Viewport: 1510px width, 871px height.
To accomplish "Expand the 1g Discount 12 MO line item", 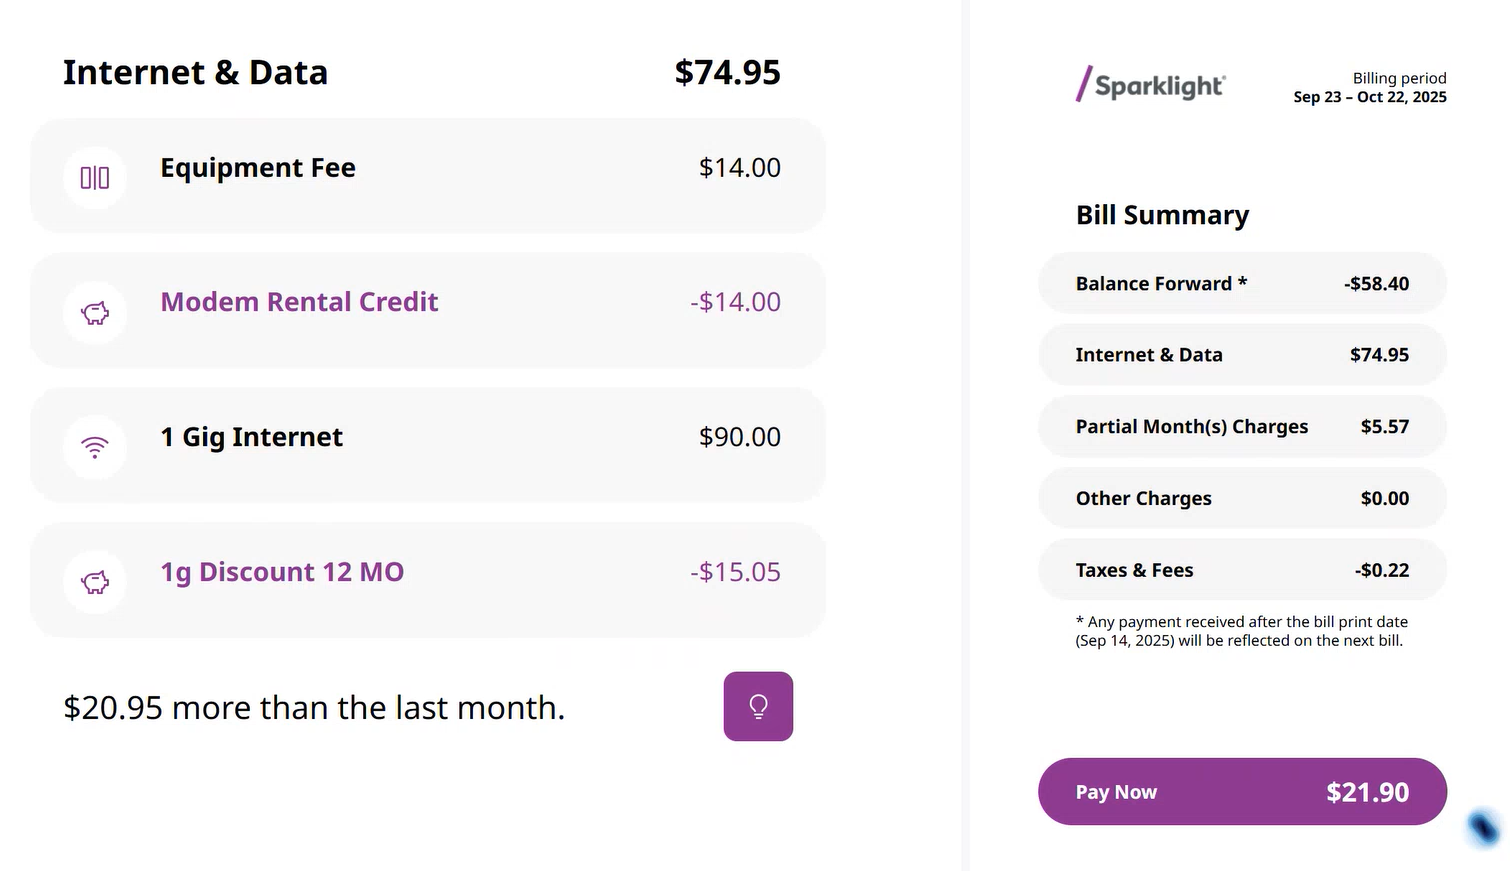I will click(x=428, y=580).
